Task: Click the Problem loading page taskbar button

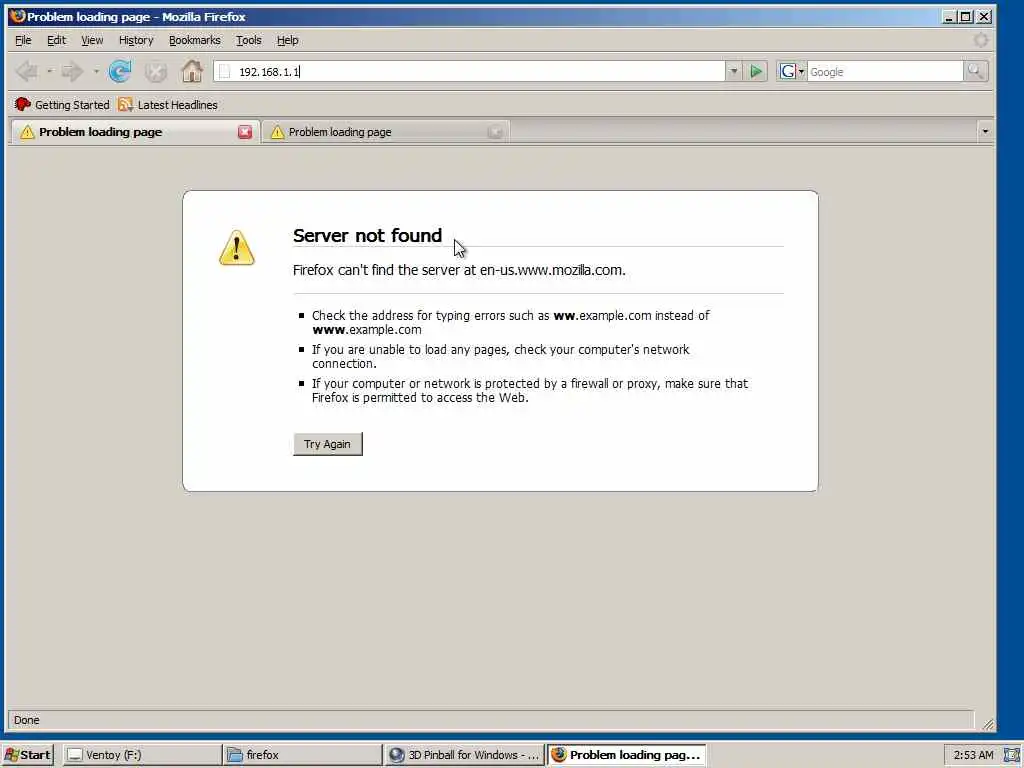Action: pyautogui.click(x=627, y=755)
